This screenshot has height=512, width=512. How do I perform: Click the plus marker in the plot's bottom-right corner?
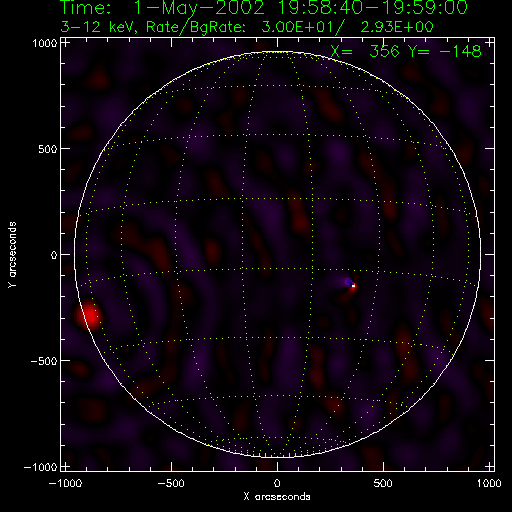(490, 466)
